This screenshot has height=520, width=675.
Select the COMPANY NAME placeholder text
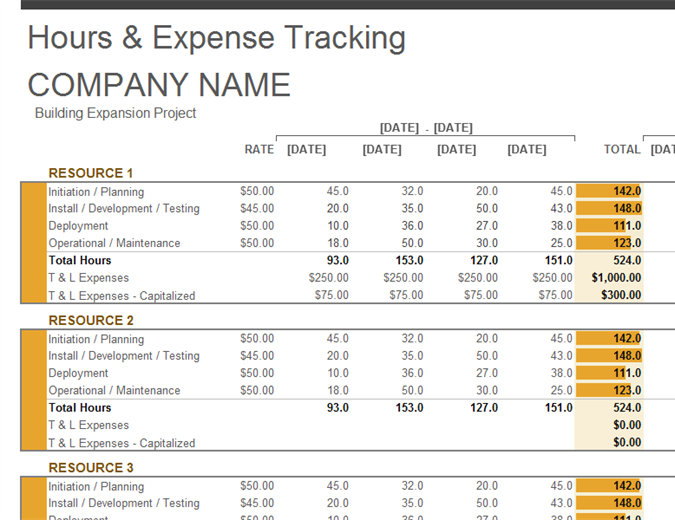[159, 85]
